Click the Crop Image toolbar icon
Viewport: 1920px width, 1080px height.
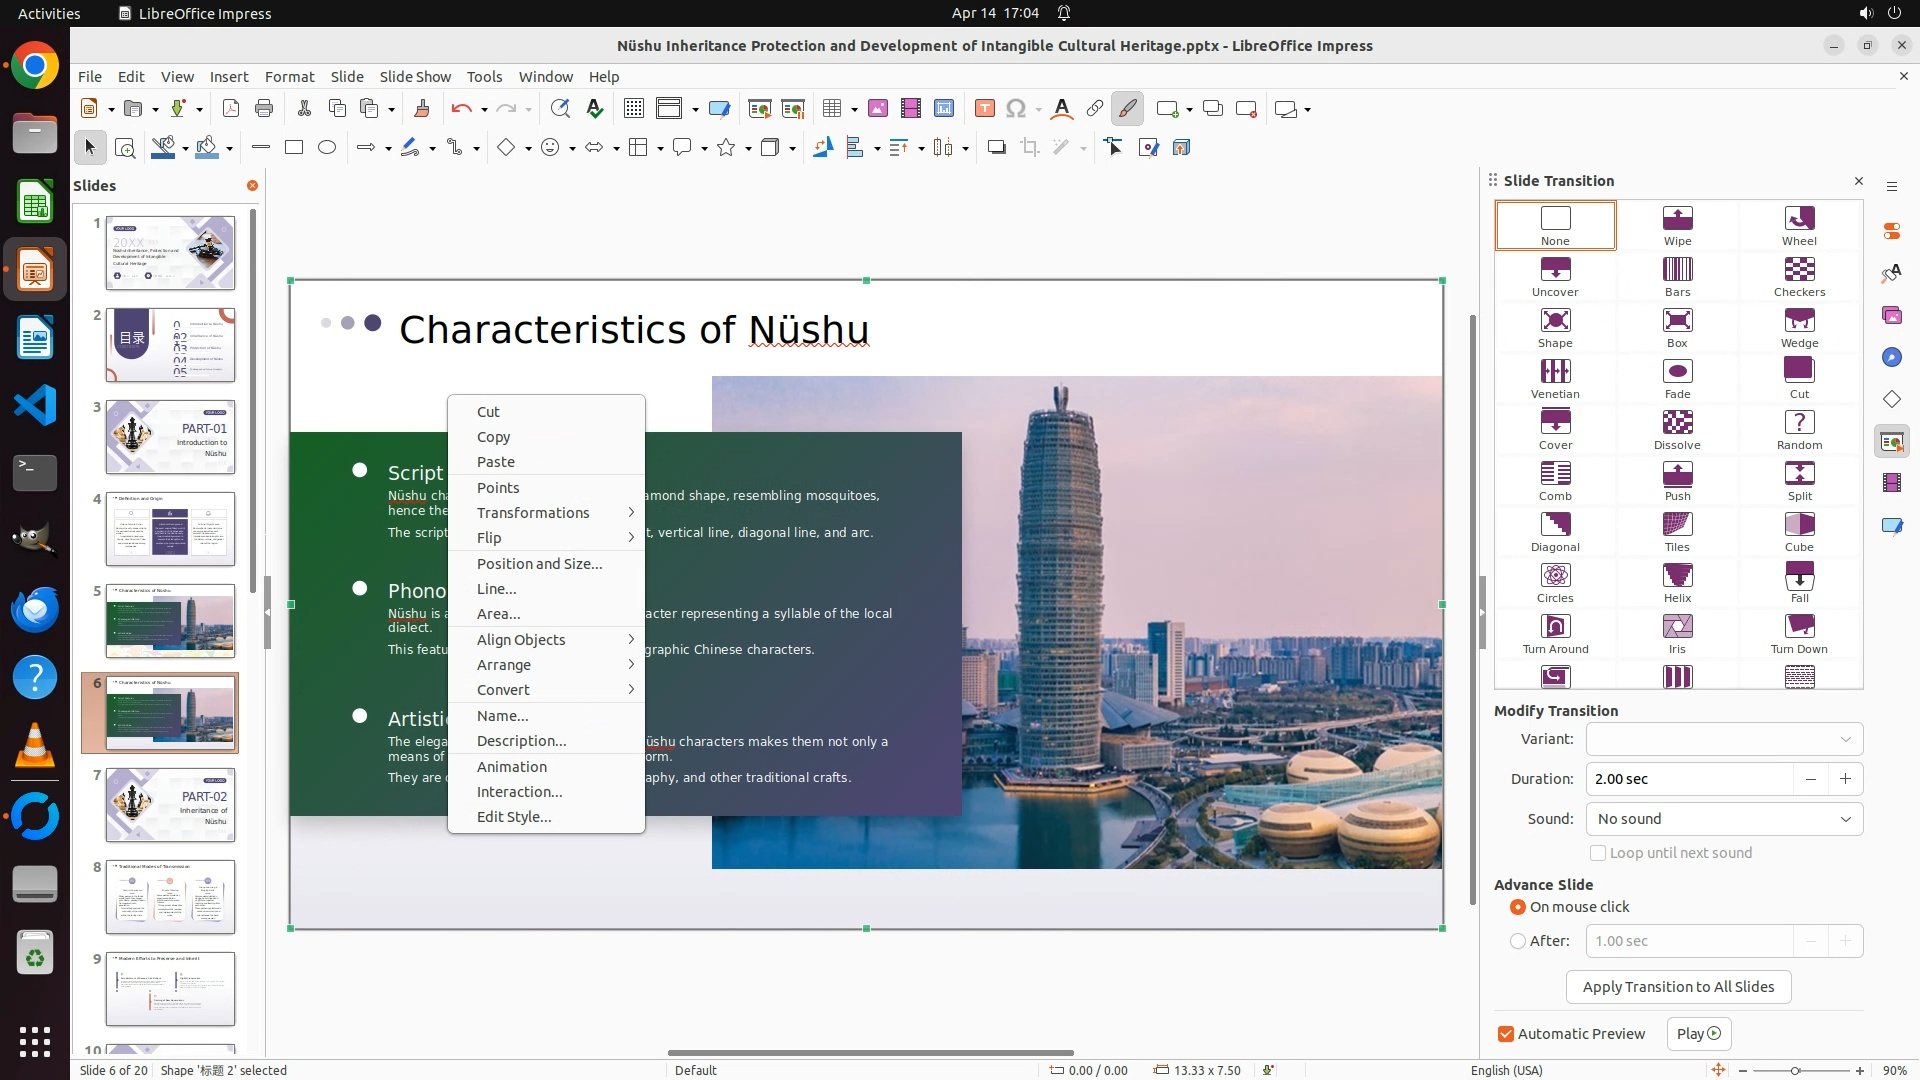tap(1029, 148)
